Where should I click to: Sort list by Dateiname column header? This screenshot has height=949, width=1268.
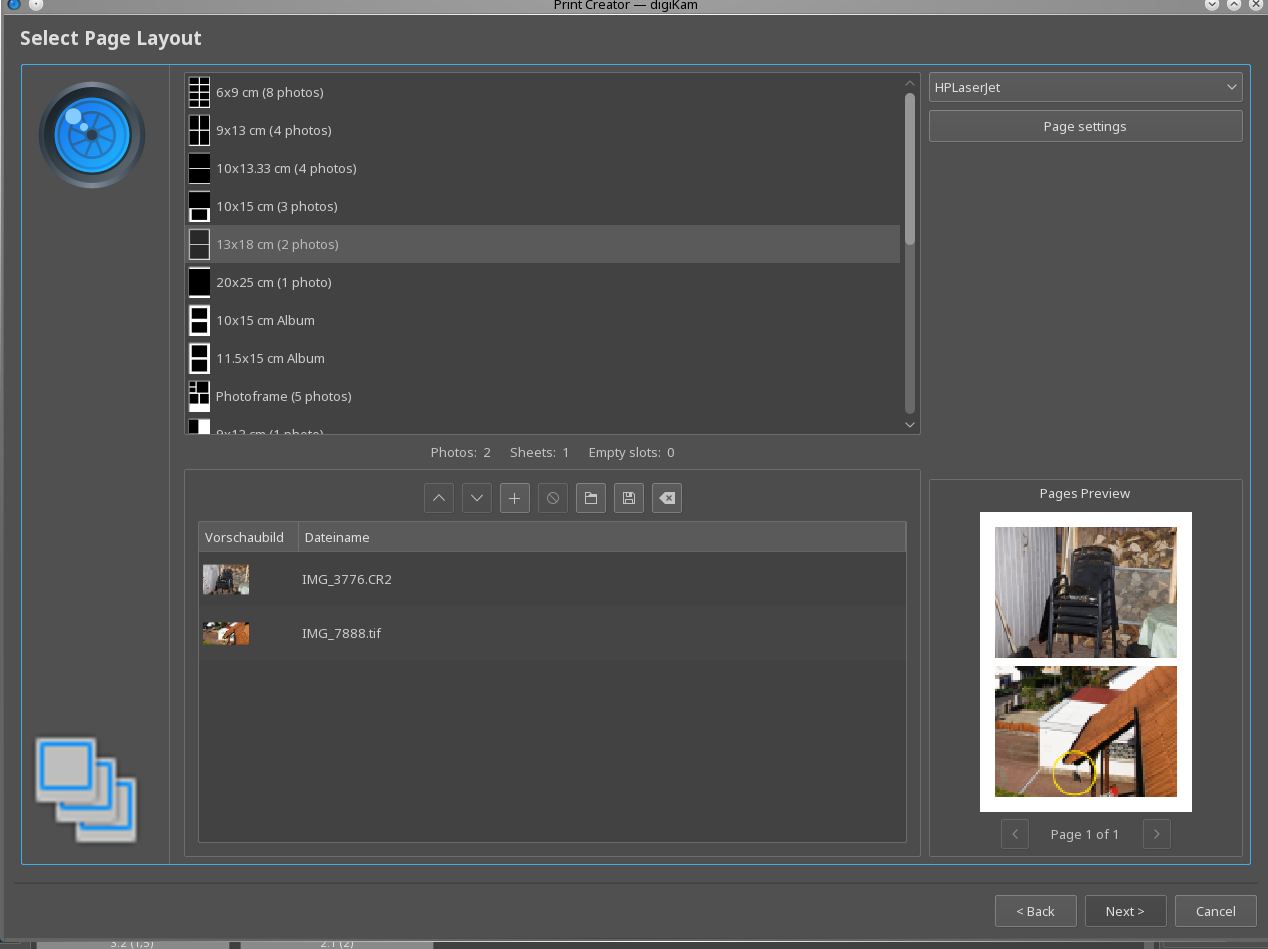337,537
